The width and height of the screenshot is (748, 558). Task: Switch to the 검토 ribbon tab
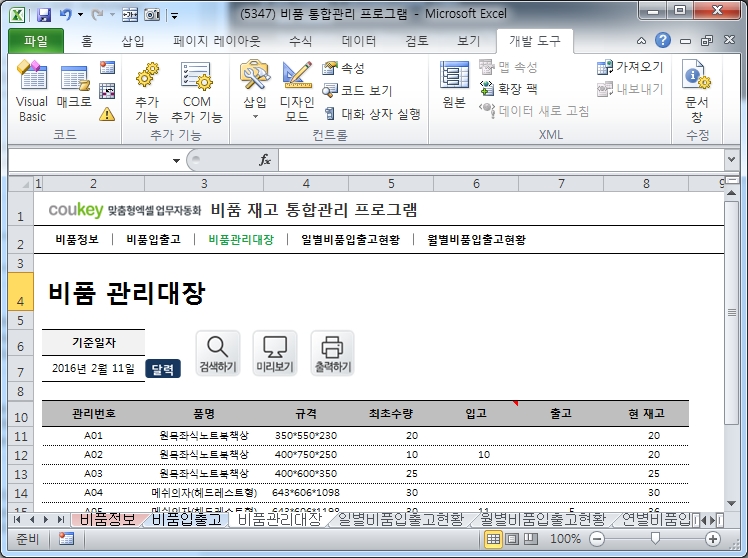click(x=417, y=41)
